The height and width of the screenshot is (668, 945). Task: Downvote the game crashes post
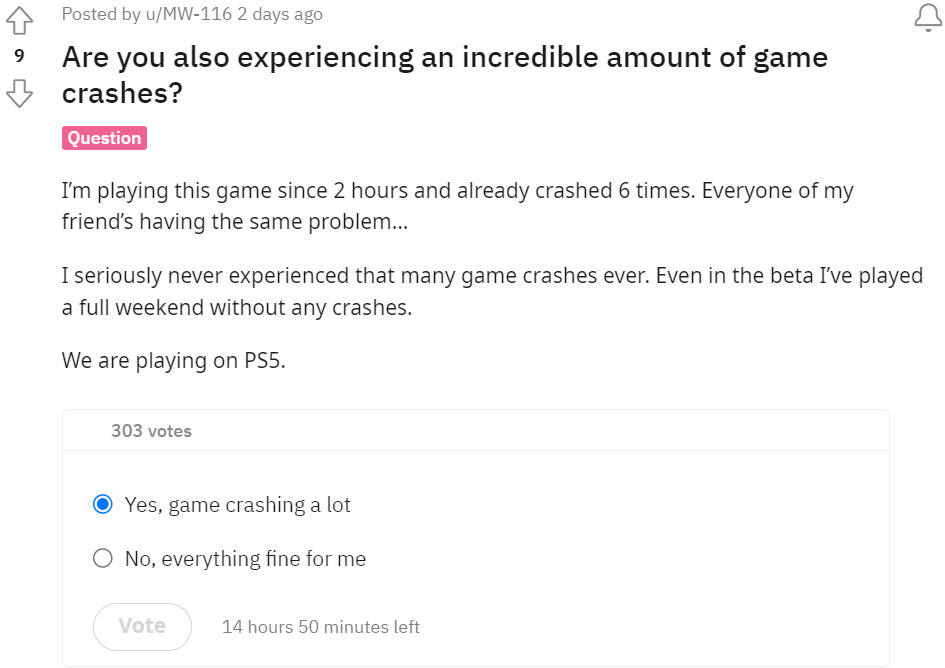tap(19, 94)
